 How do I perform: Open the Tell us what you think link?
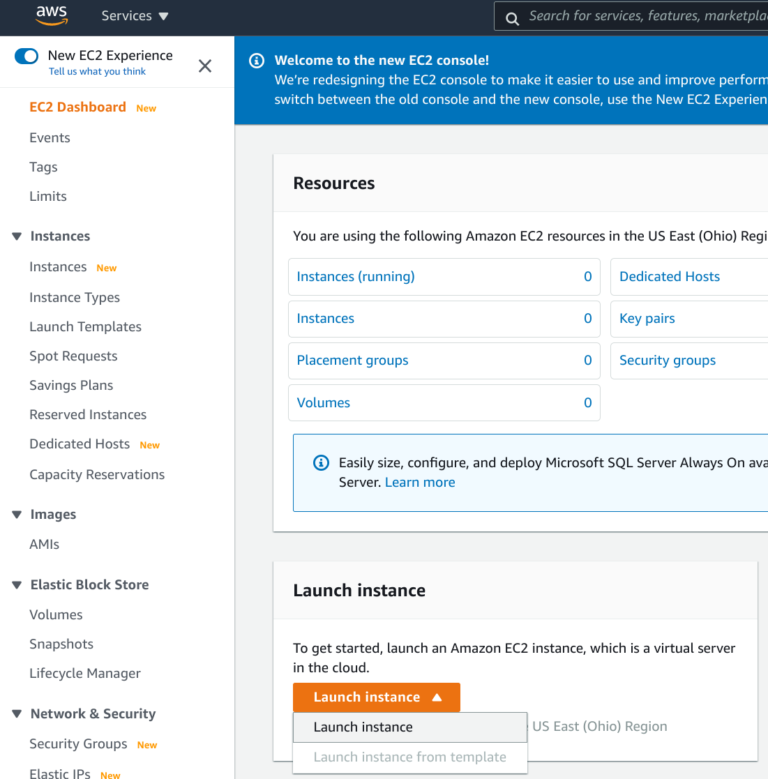(97, 72)
